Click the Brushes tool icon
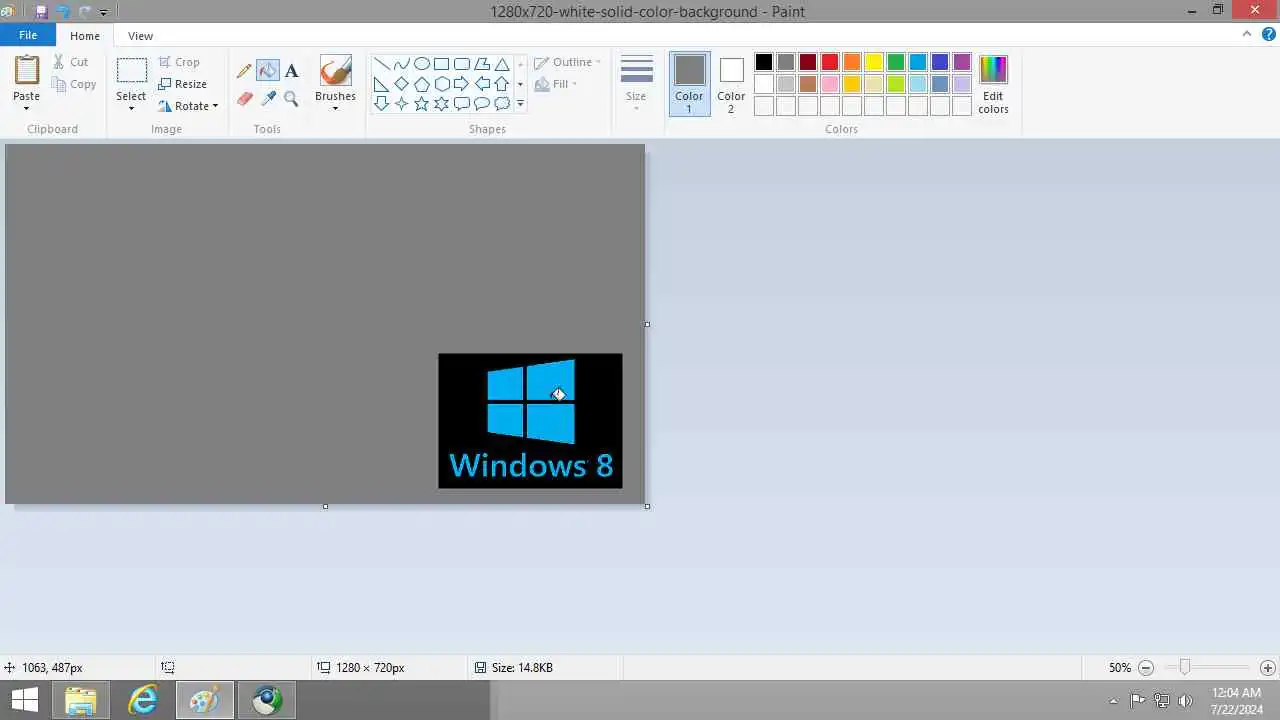 (335, 71)
